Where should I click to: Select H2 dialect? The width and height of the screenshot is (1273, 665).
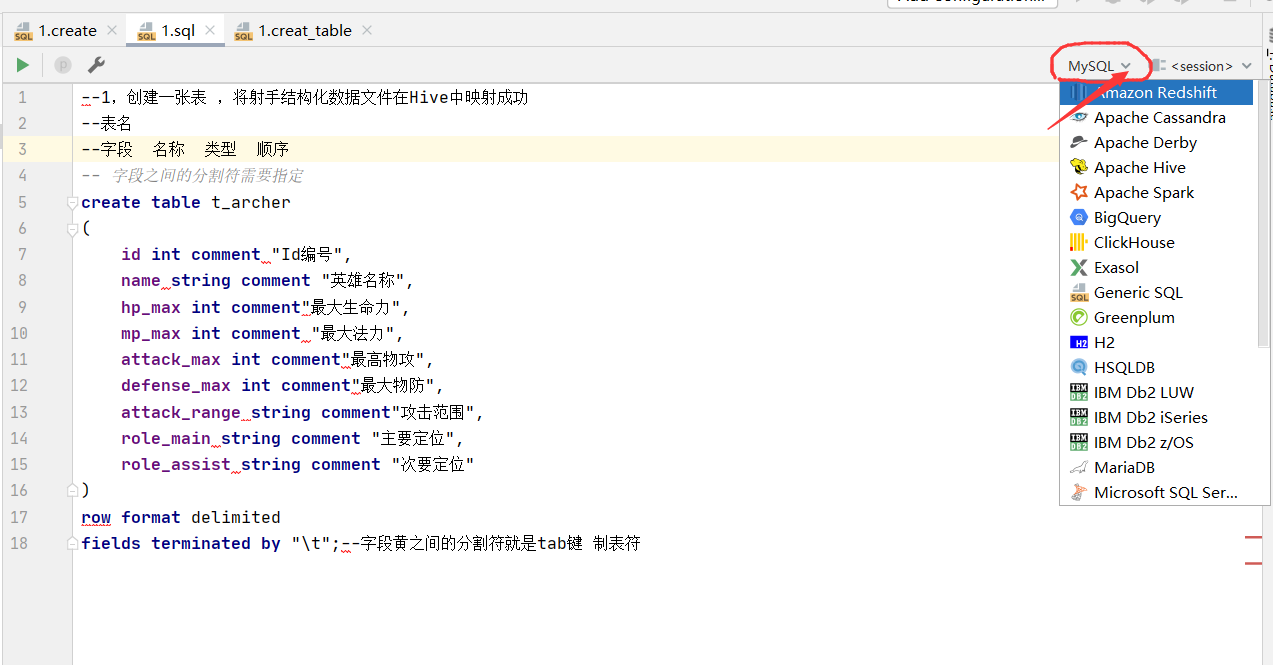point(1156,342)
